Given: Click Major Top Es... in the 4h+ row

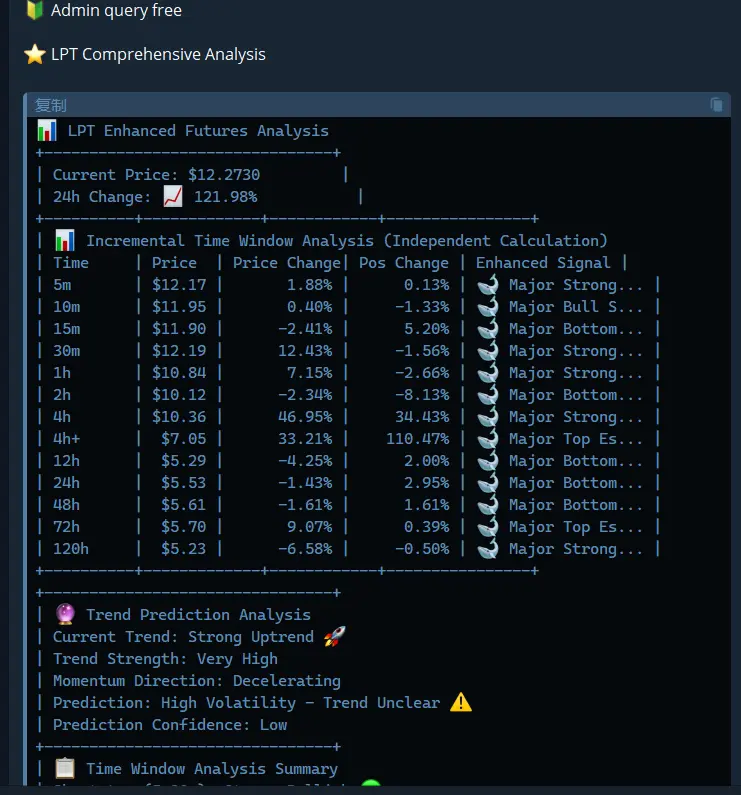Looking at the screenshot, I should [x=576, y=439].
